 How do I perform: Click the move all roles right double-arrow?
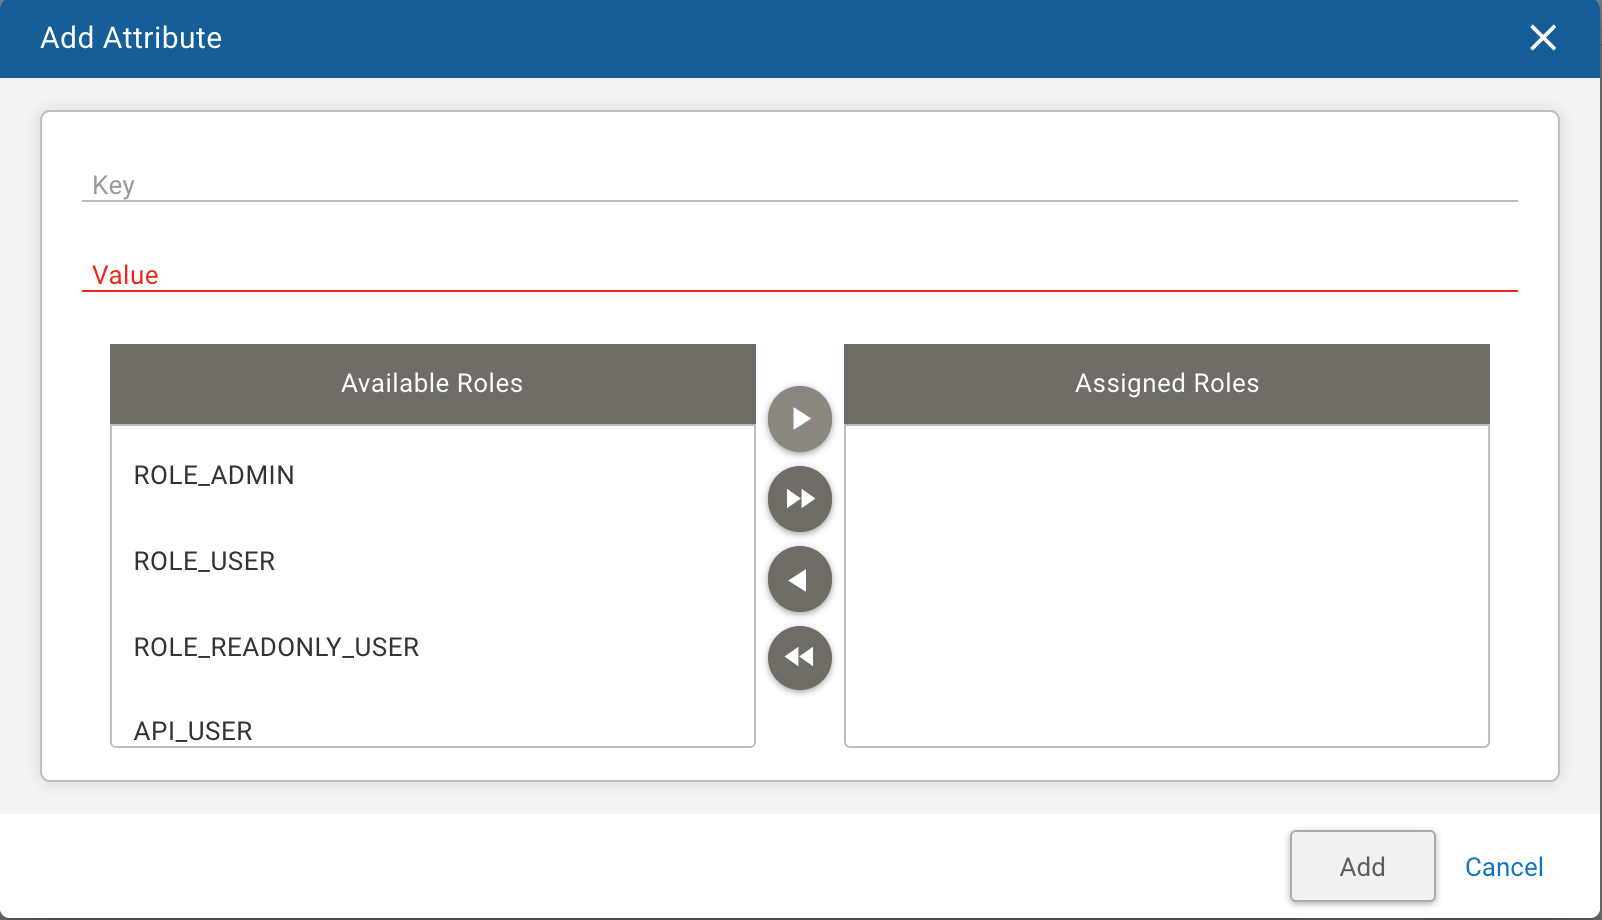click(799, 498)
